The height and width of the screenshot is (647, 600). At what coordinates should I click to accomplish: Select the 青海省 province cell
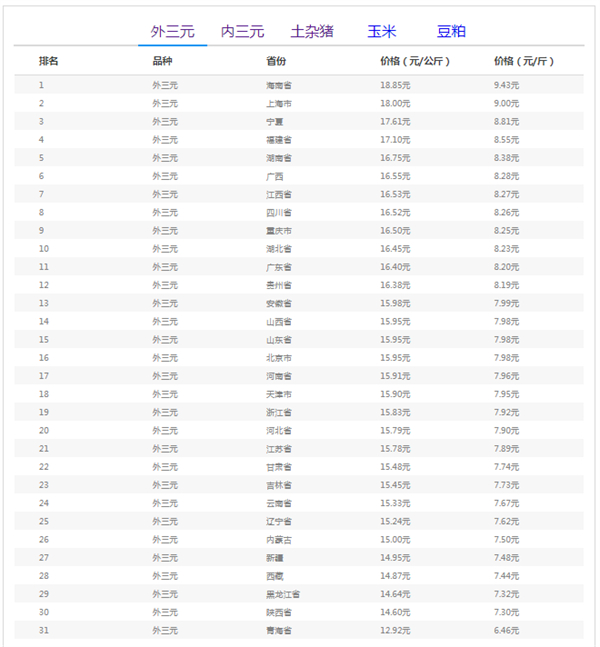point(279,630)
